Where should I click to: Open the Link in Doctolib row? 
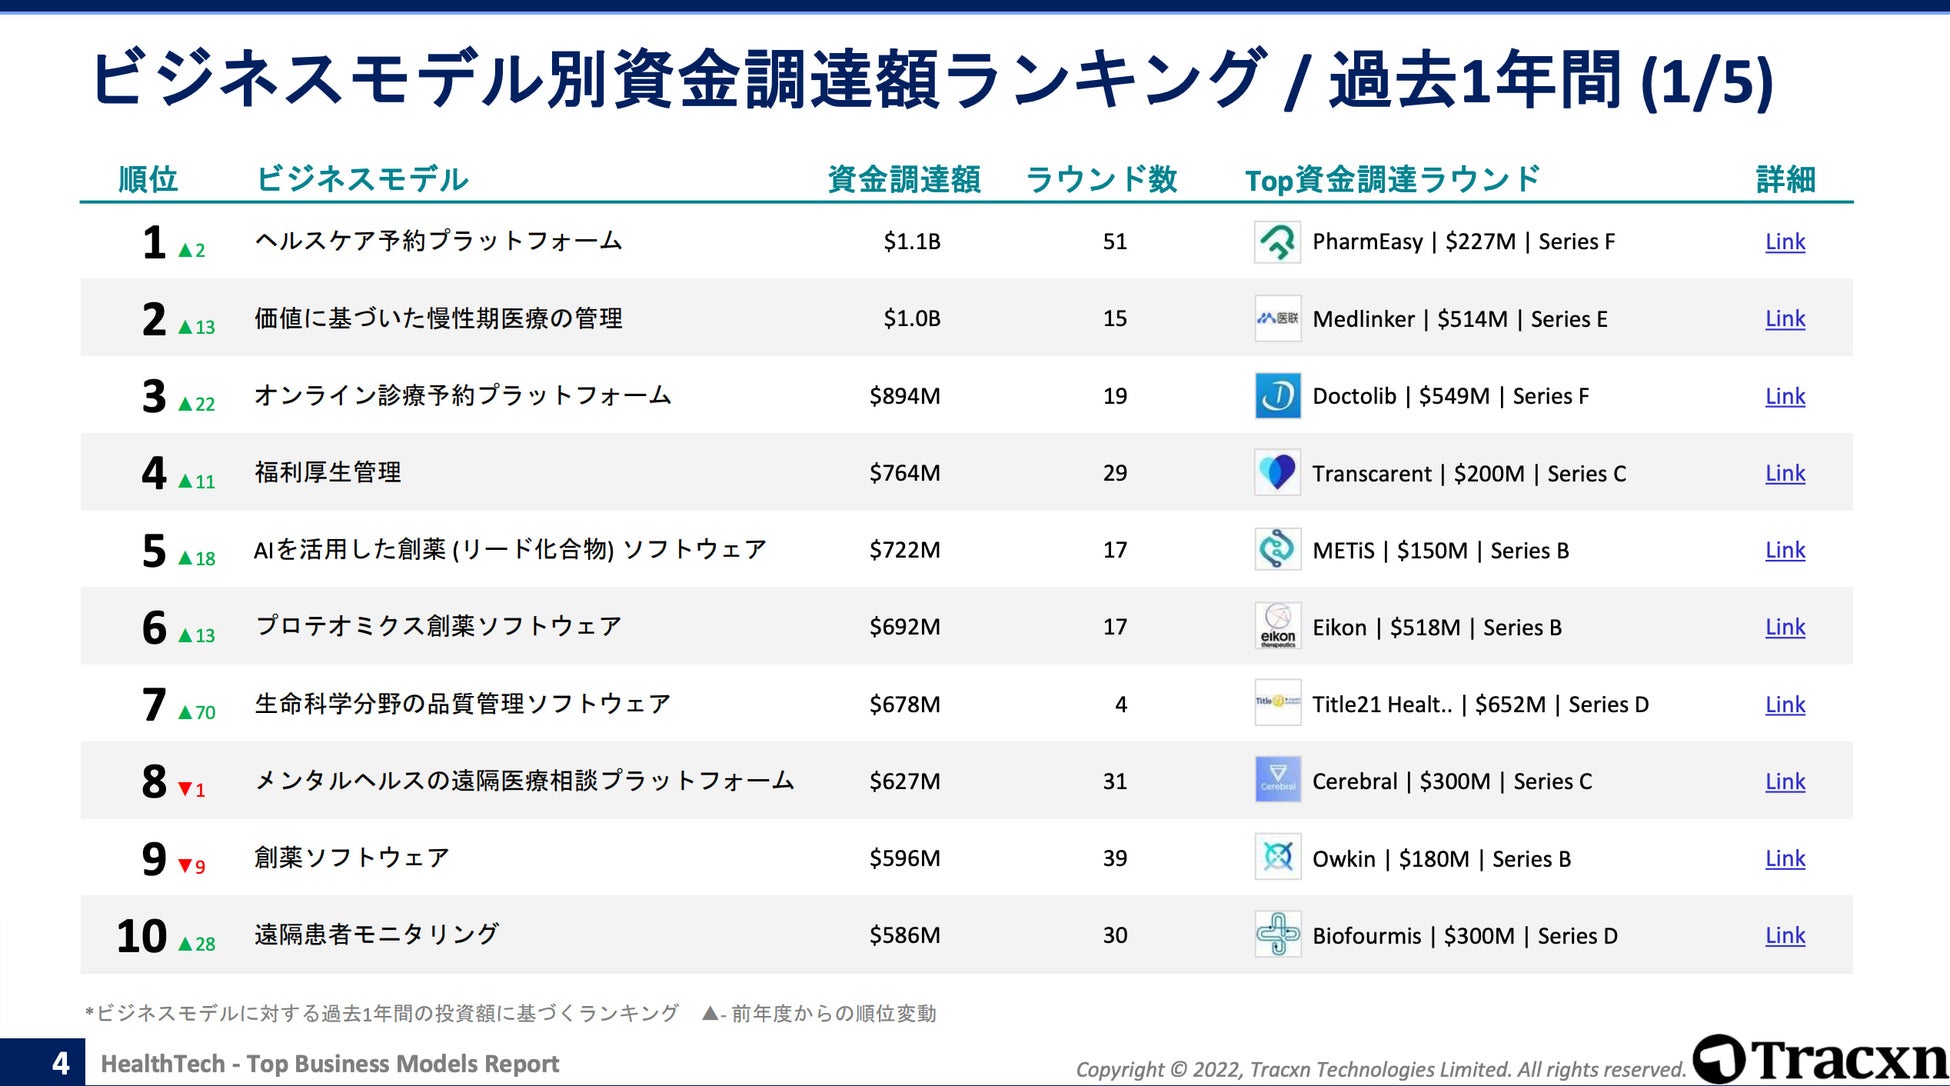pos(1784,396)
